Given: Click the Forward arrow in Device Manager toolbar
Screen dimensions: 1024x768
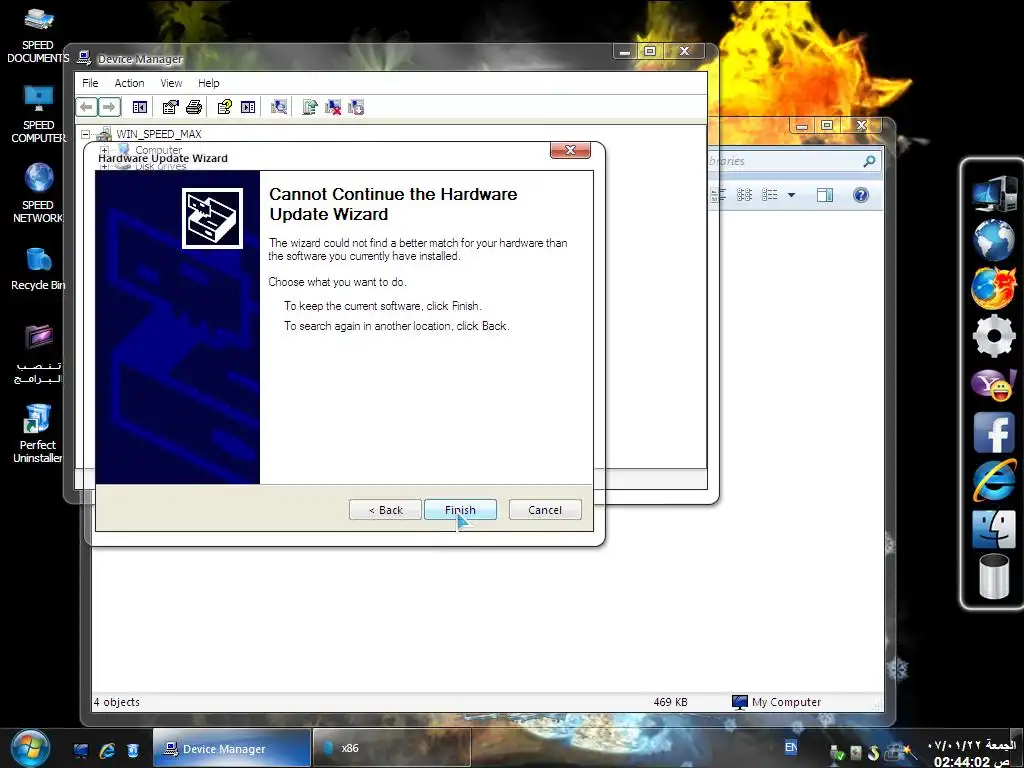Looking at the screenshot, I should [x=109, y=106].
